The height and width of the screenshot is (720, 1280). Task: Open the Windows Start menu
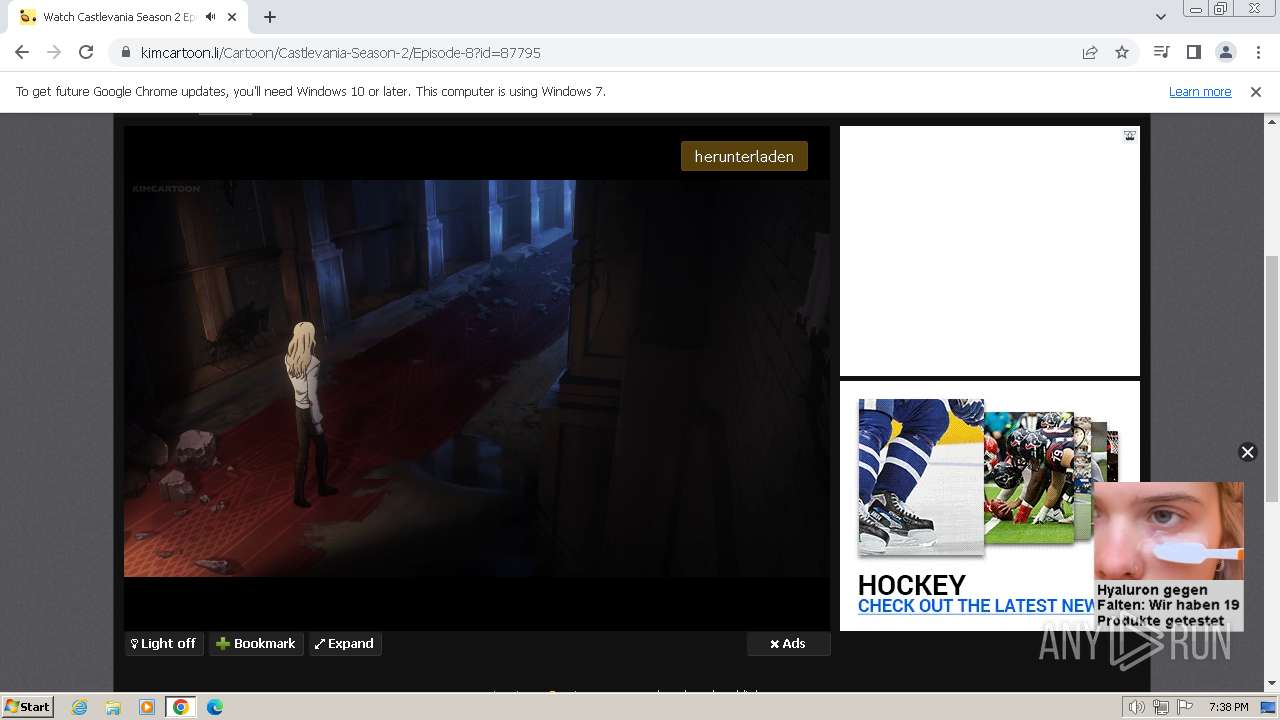(x=28, y=706)
